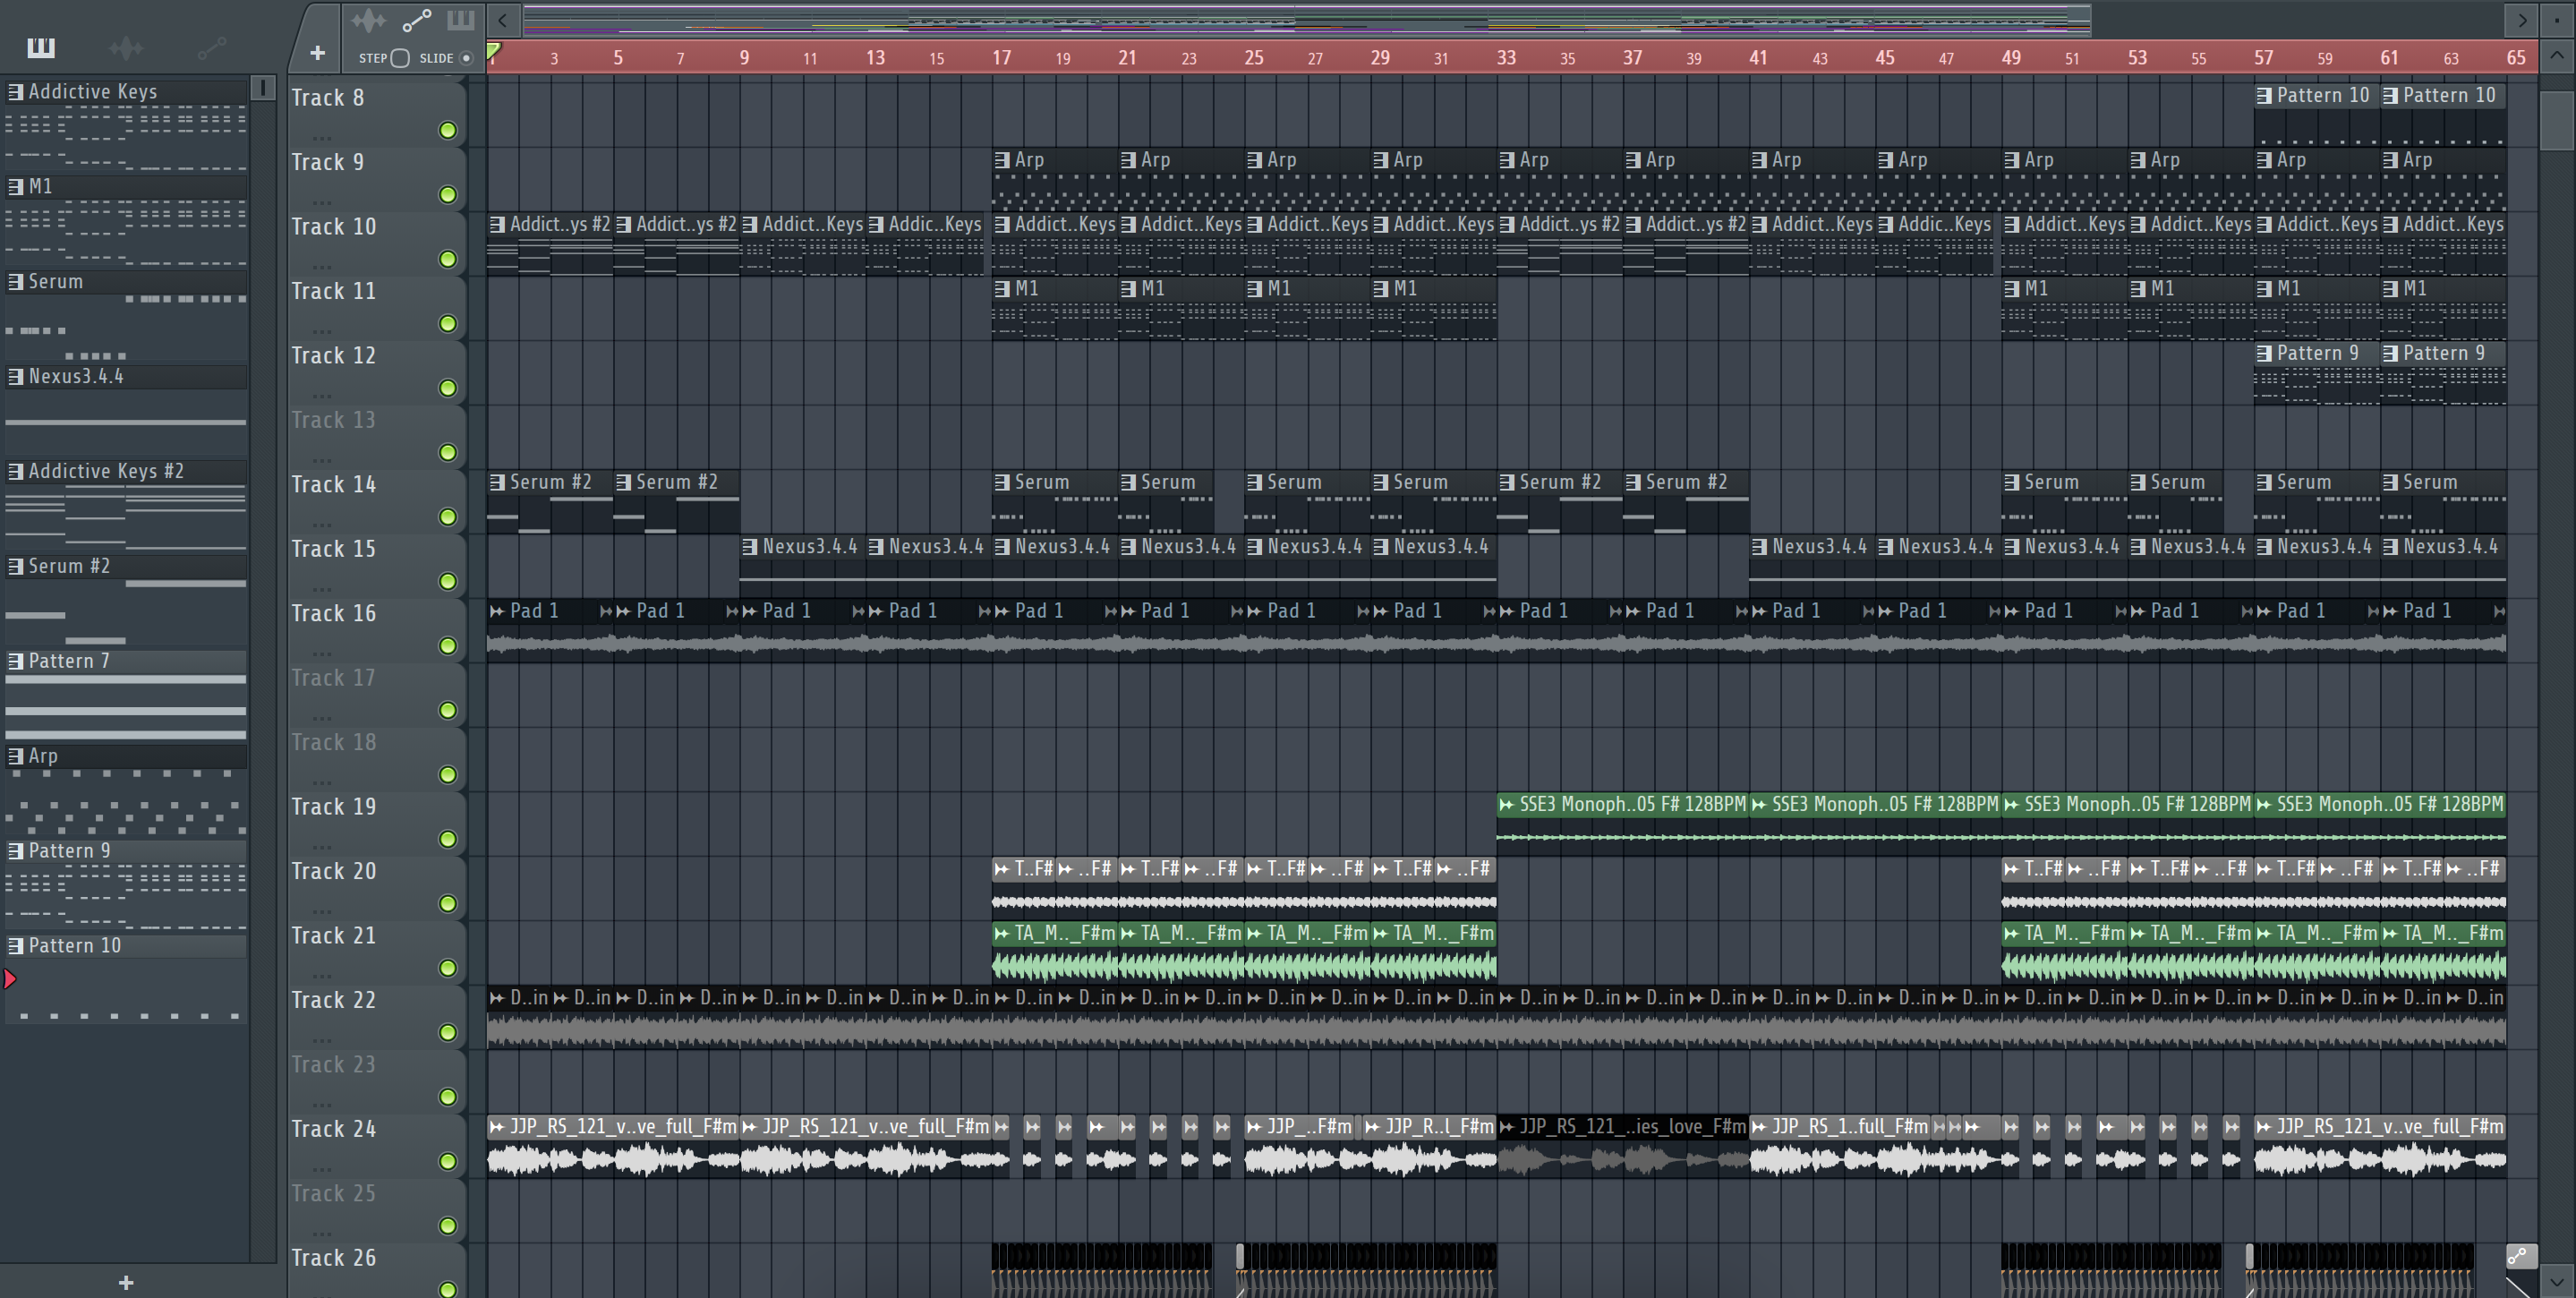Mute Track 19 using its green light
This screenshot has width=2576, height=1298.
448,839
